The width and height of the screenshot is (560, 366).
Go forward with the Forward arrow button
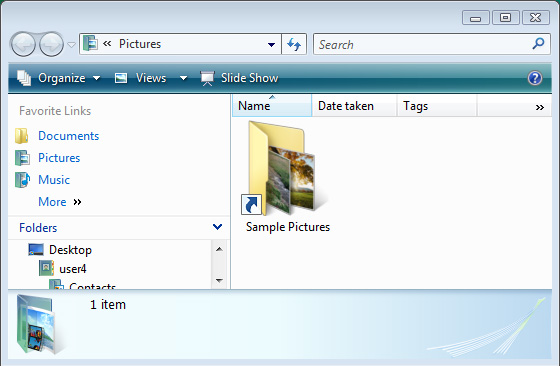51,44
